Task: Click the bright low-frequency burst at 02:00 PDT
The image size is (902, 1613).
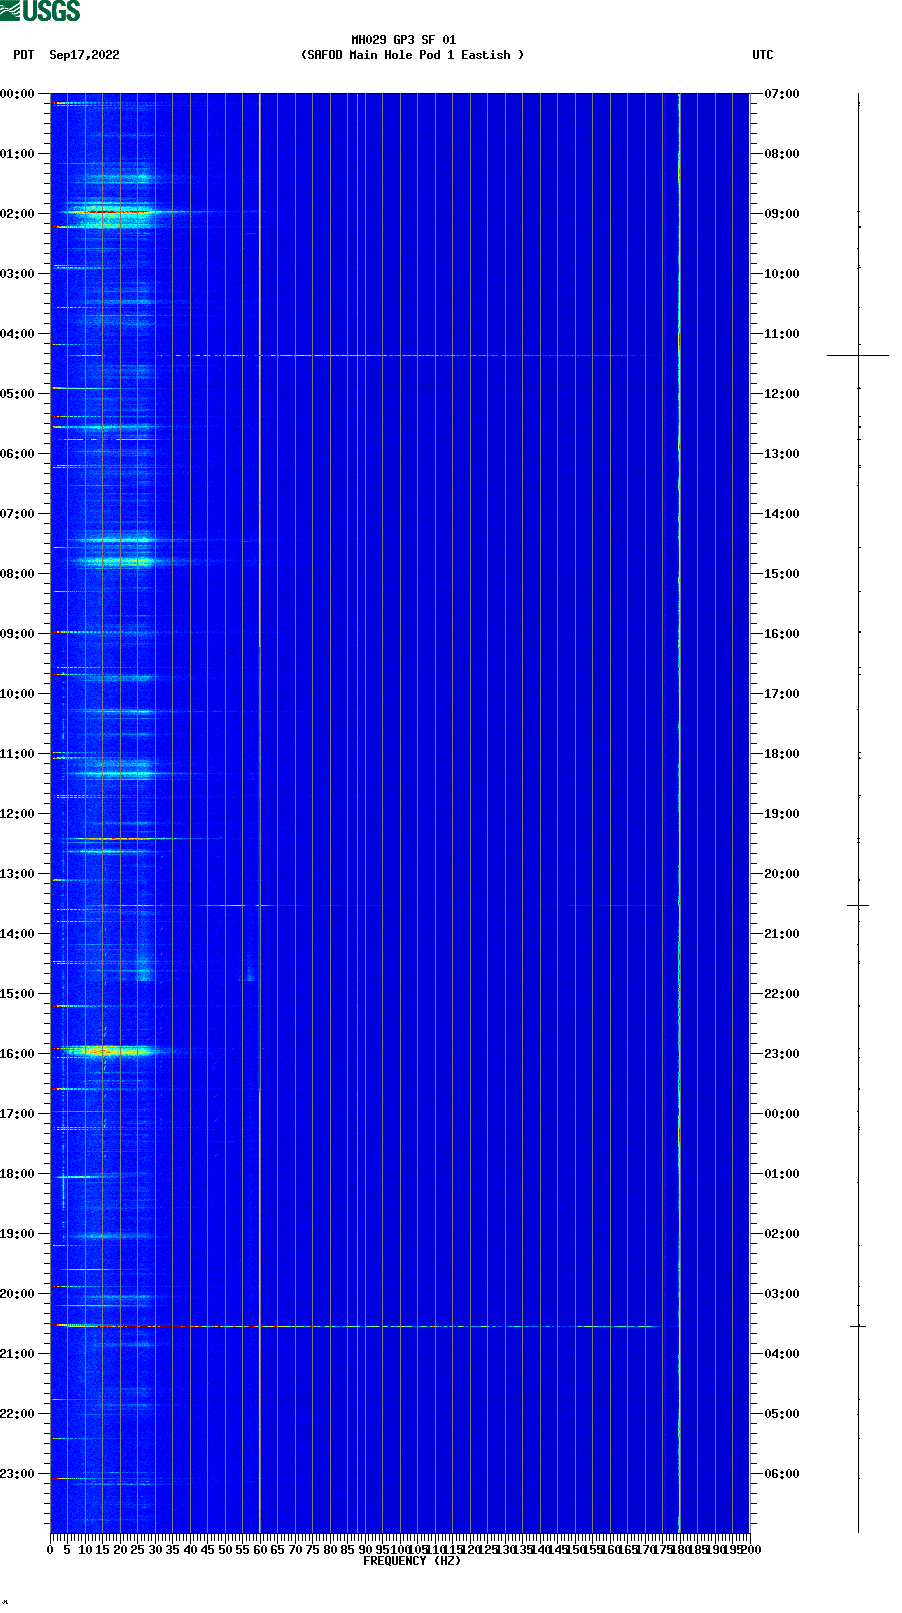Action: [110, 212]
